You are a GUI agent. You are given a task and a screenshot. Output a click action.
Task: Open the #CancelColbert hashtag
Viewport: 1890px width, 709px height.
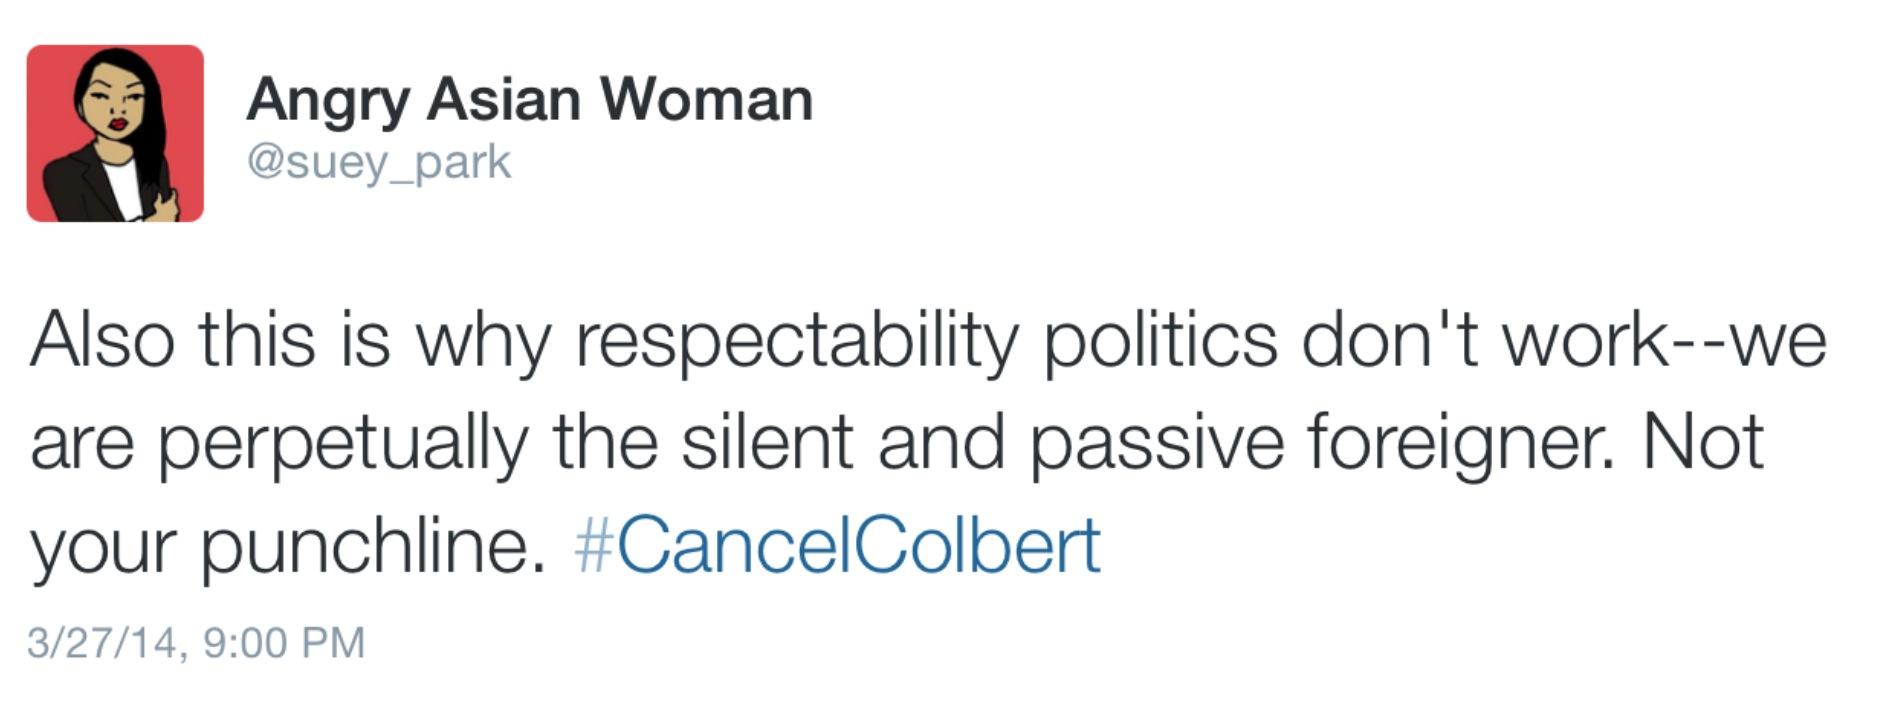tap(838, 546)
